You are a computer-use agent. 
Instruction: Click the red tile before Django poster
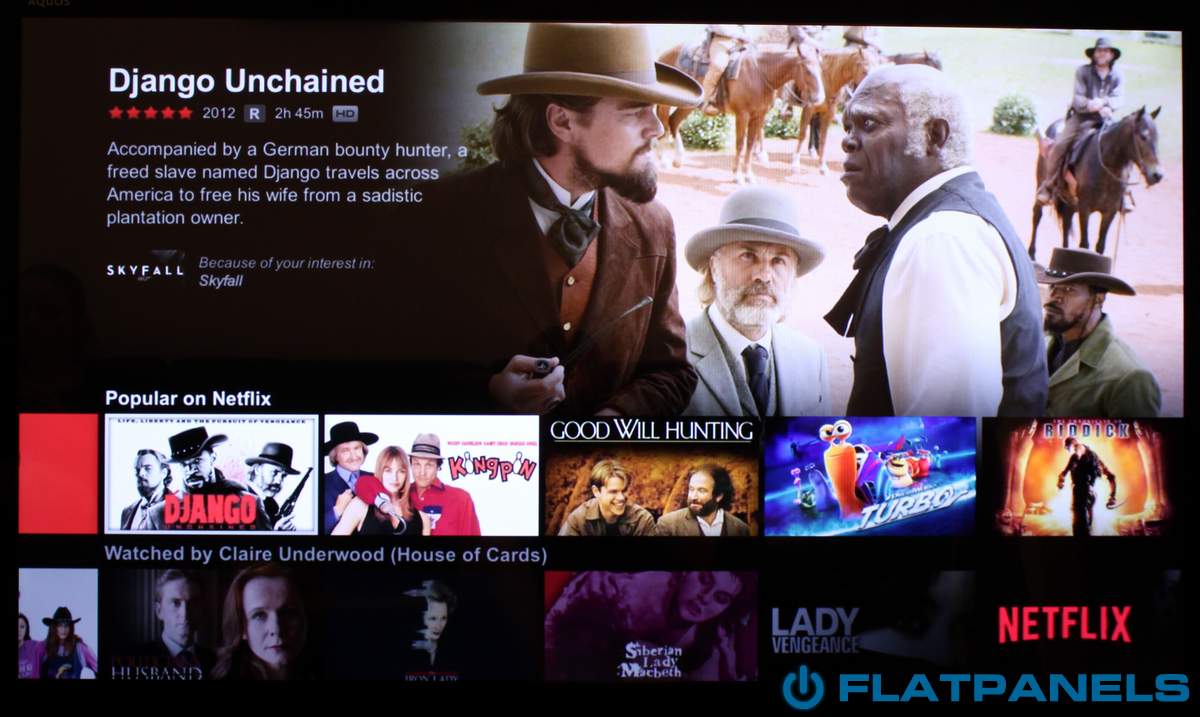pos(58,474)
